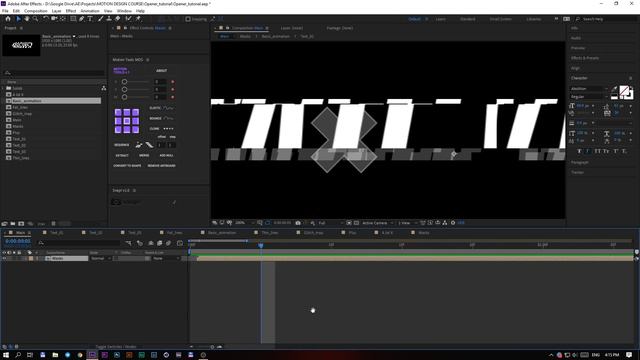640x360 pixels.
Task: Toggle All Caps style in Character panel
Action: point(597,151)
